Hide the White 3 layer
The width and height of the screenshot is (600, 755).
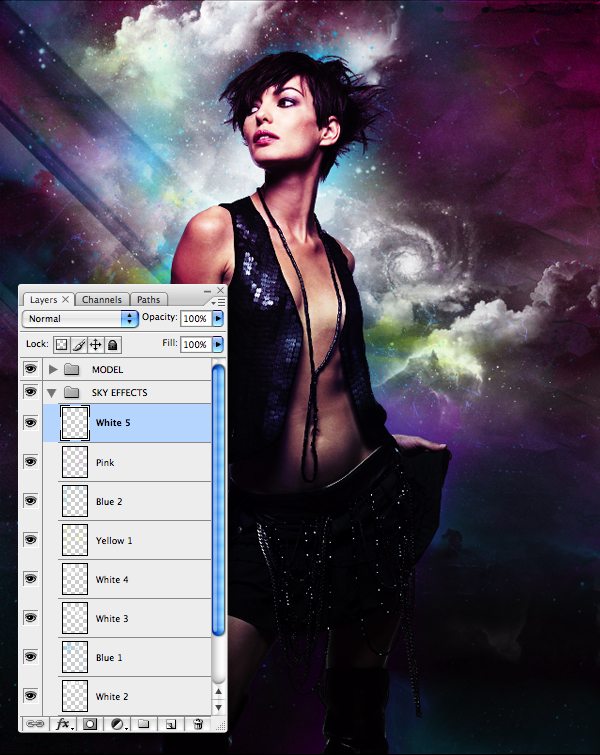coord(31,618)
